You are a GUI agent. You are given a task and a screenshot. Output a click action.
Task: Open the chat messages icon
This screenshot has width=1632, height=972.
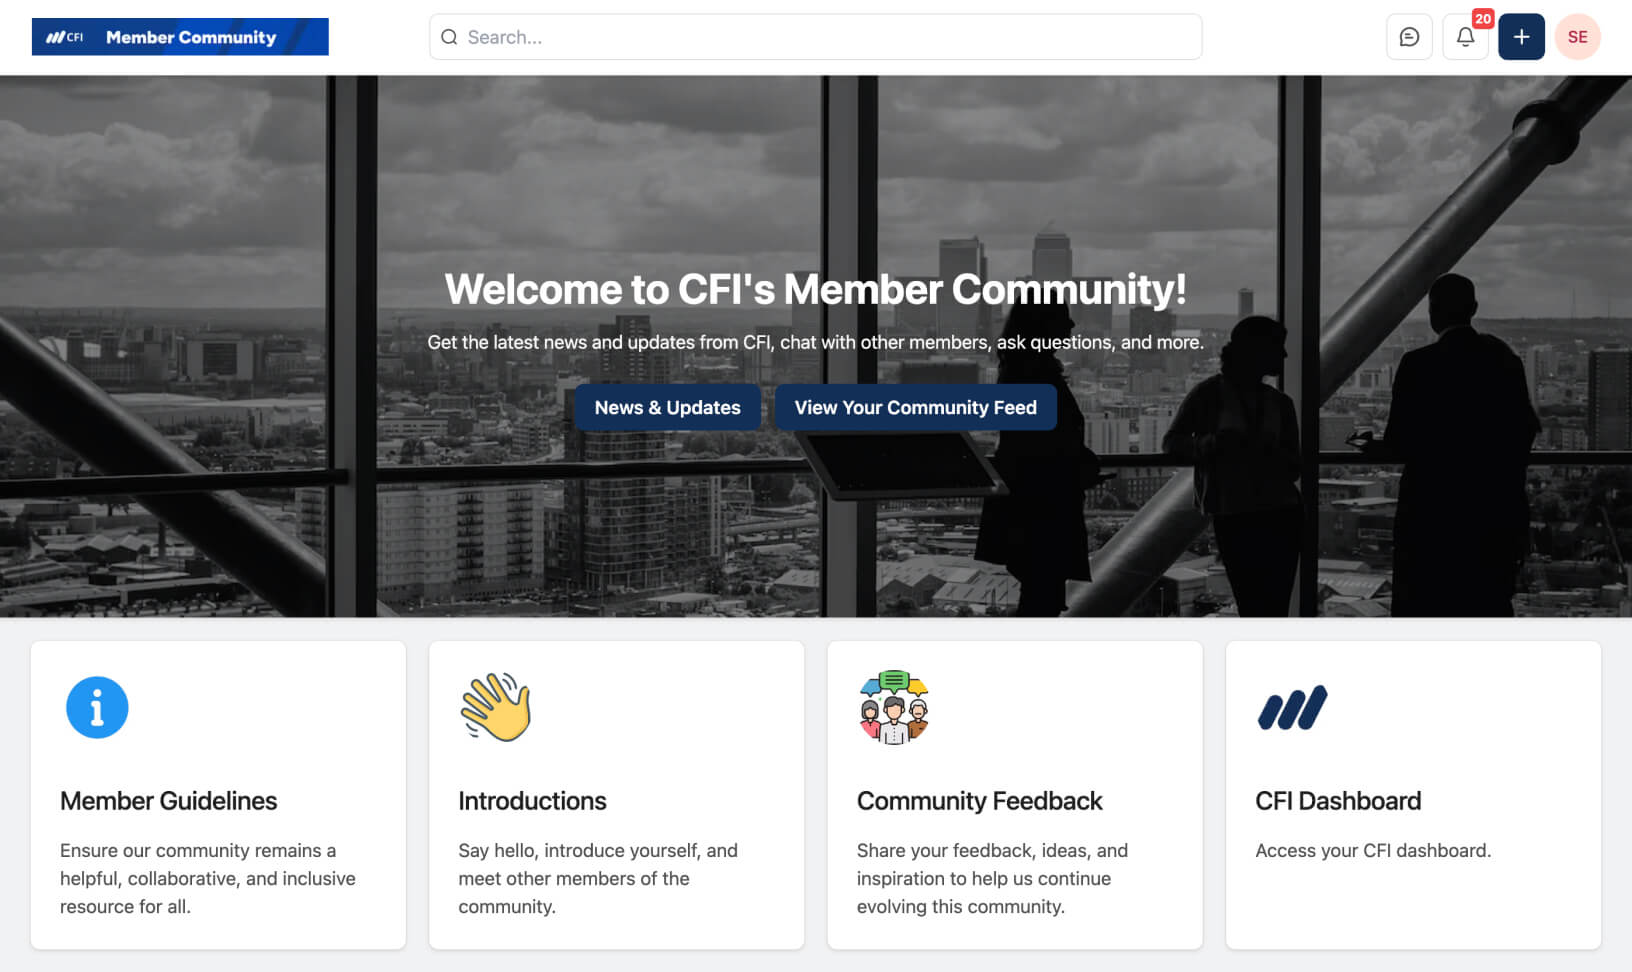tap(1409, 37)
